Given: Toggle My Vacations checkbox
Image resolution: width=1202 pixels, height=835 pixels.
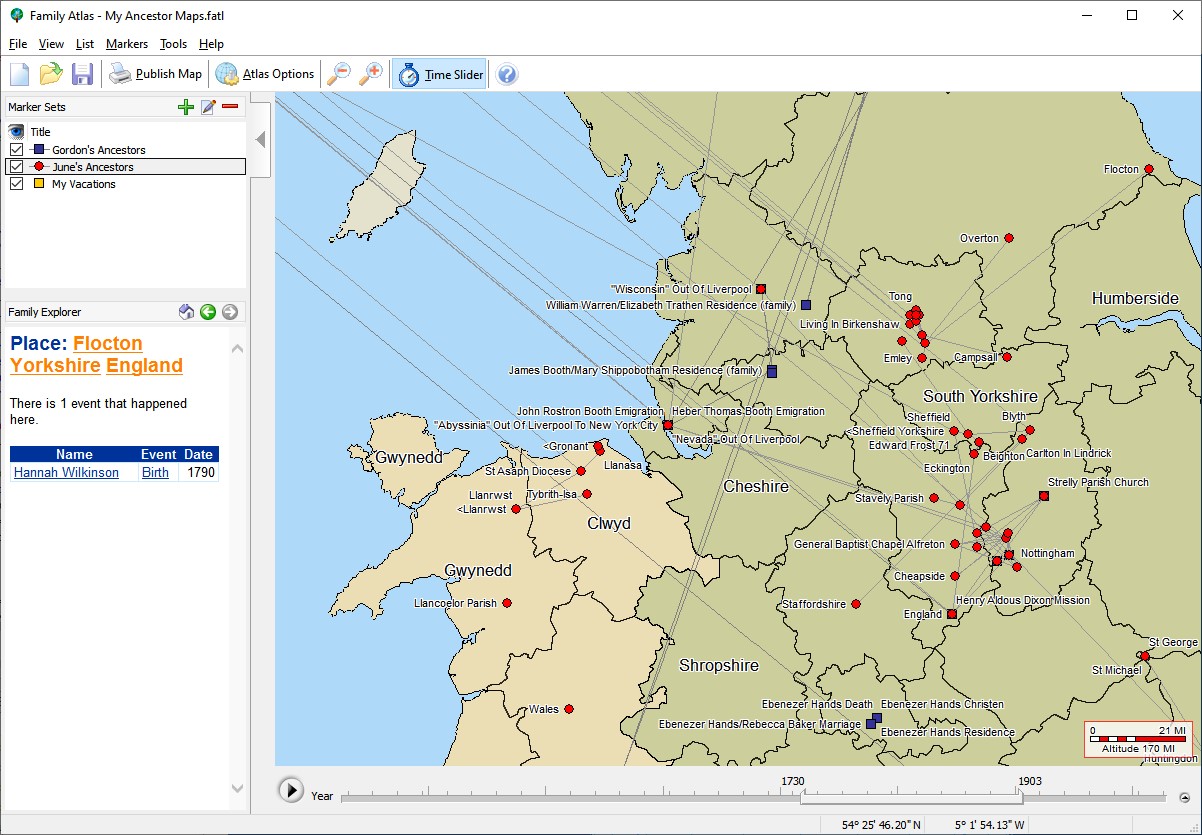Looking at the screenshot, I should pyautogui.click(x=16, y=184).
